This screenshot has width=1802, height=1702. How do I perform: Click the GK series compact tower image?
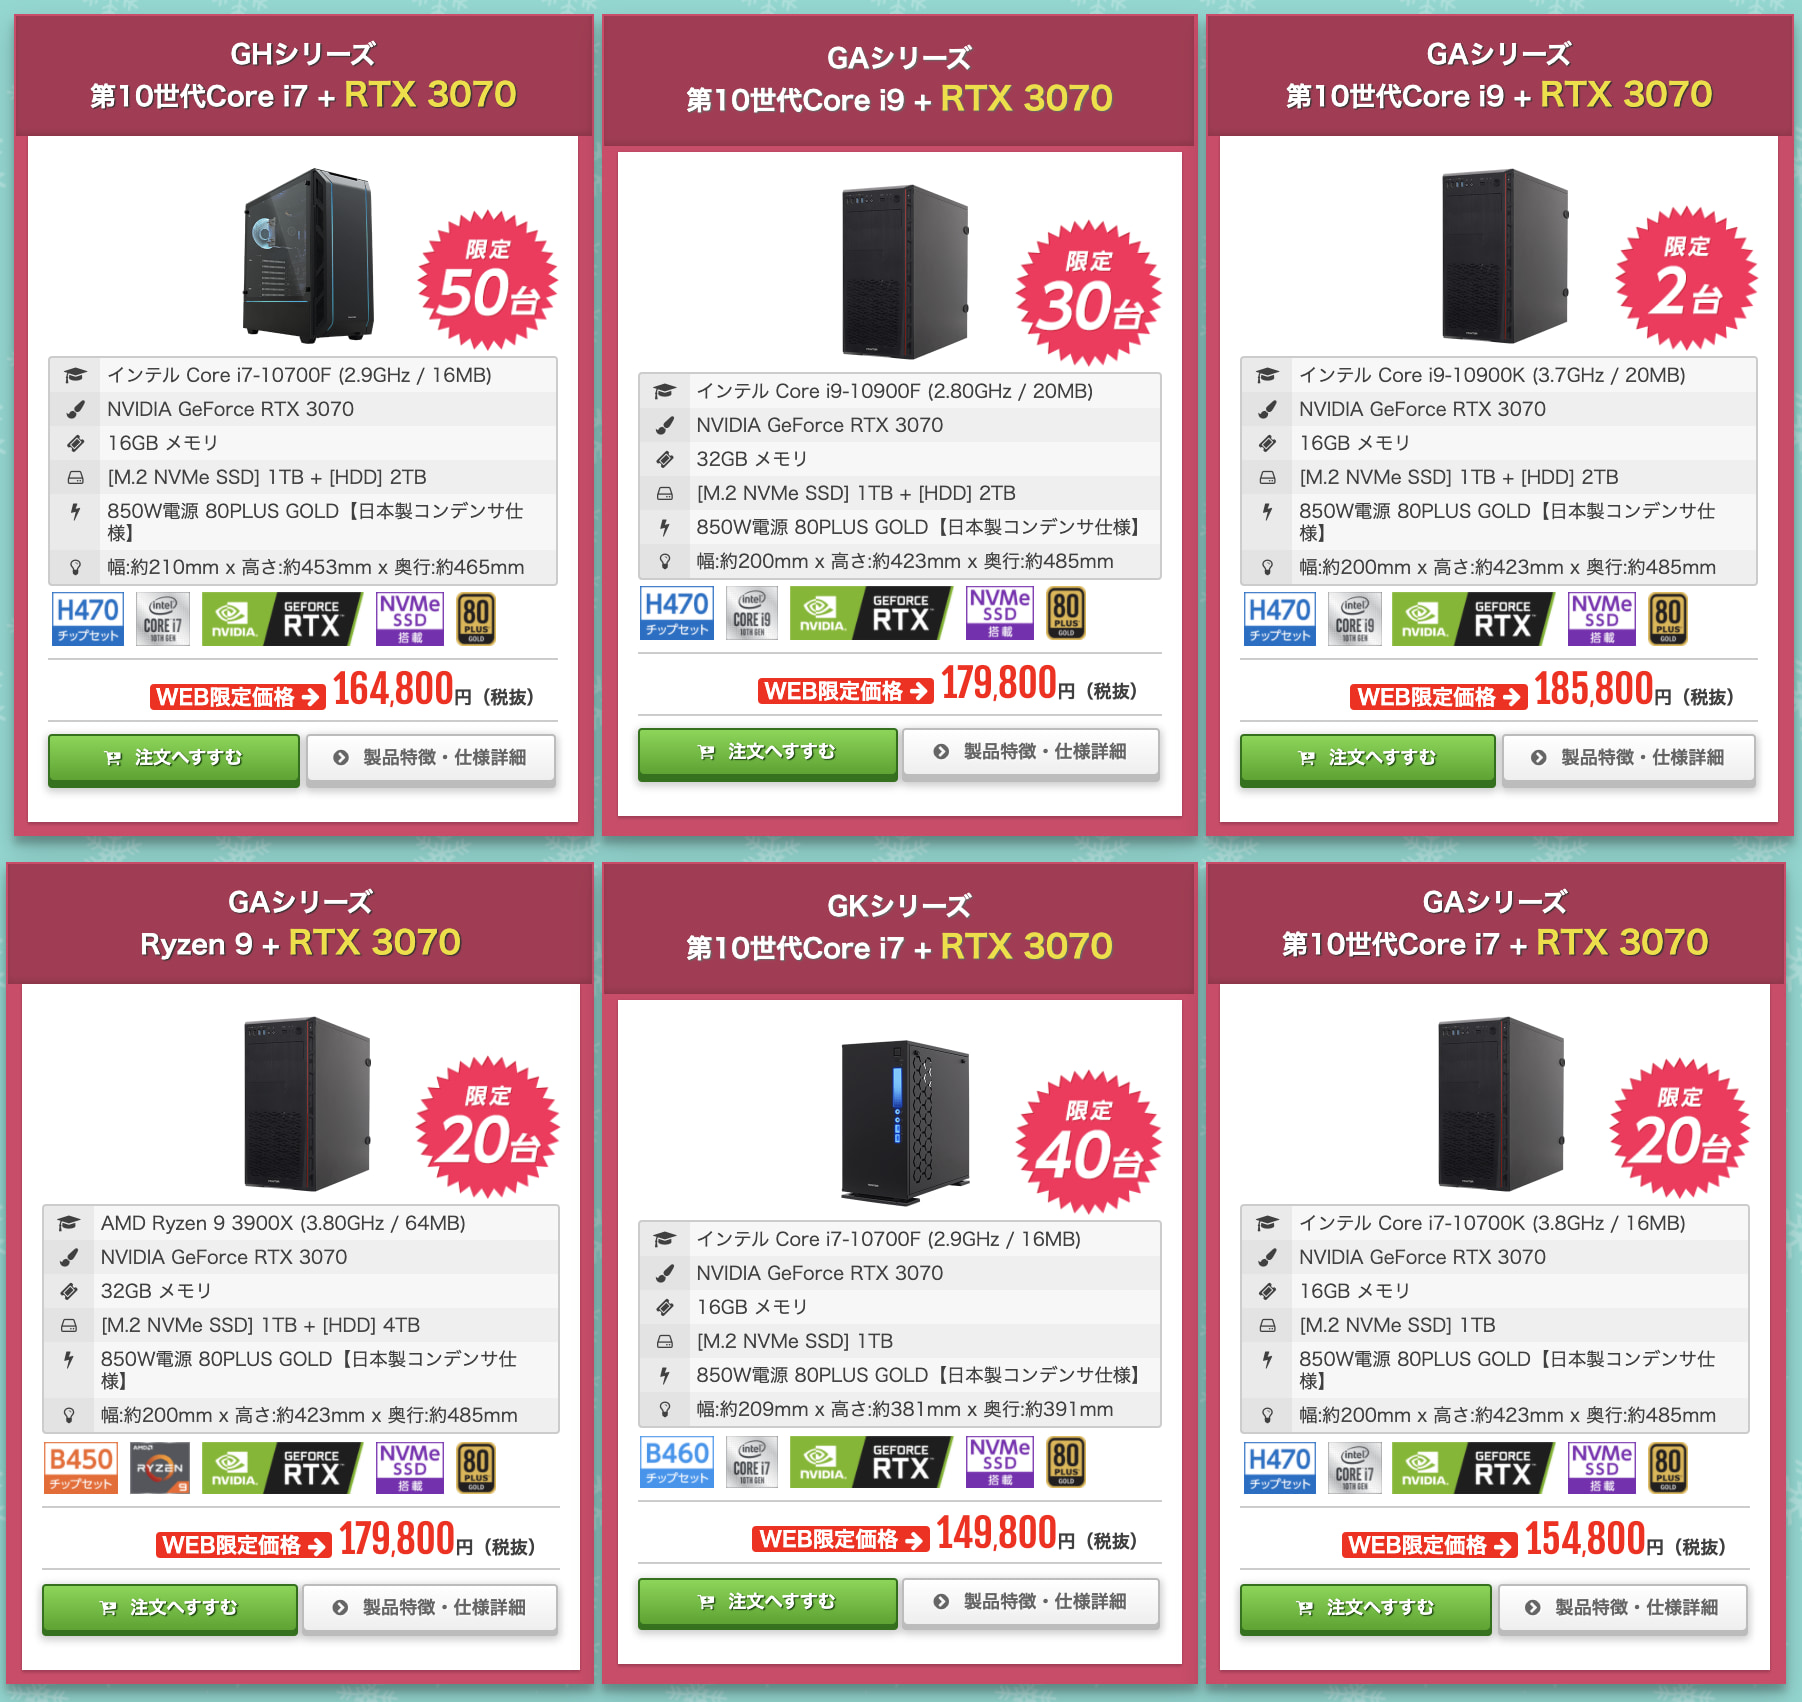tap(905, 1122)
